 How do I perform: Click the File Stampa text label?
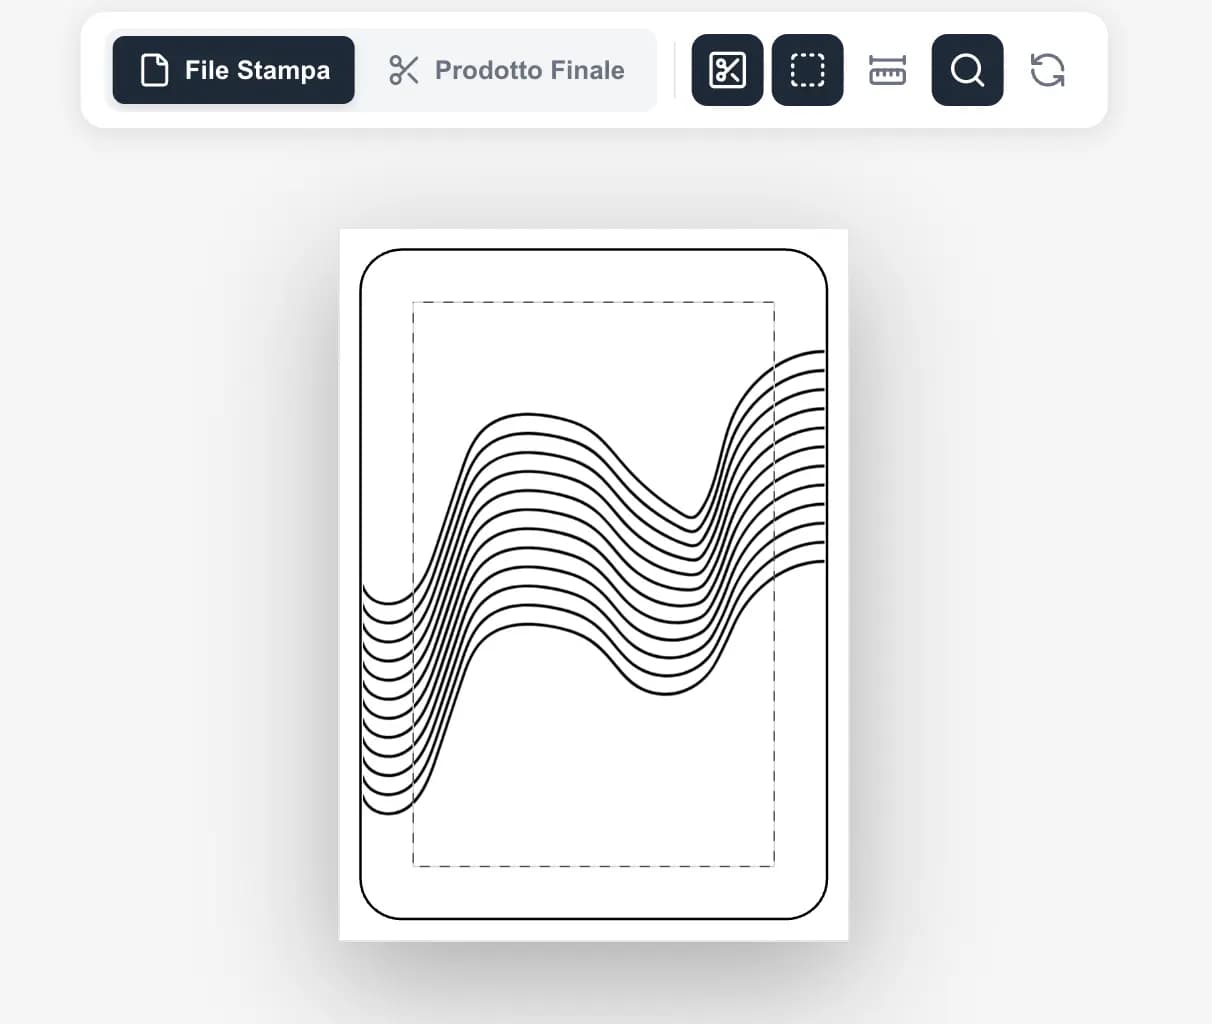click(257, 70)
